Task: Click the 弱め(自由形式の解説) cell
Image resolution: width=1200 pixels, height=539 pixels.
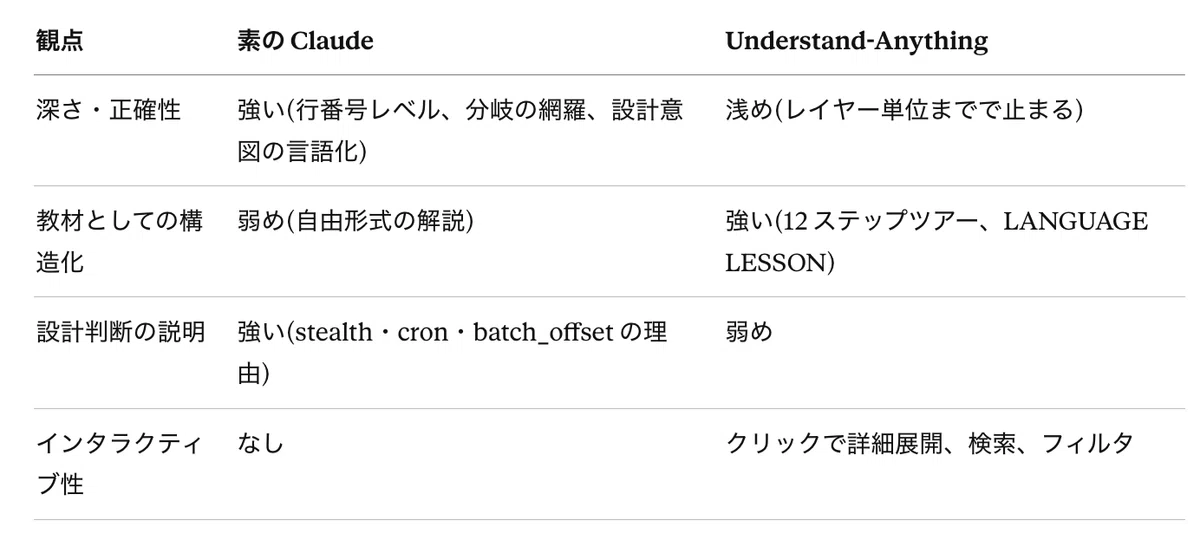Action: (355, 221)
